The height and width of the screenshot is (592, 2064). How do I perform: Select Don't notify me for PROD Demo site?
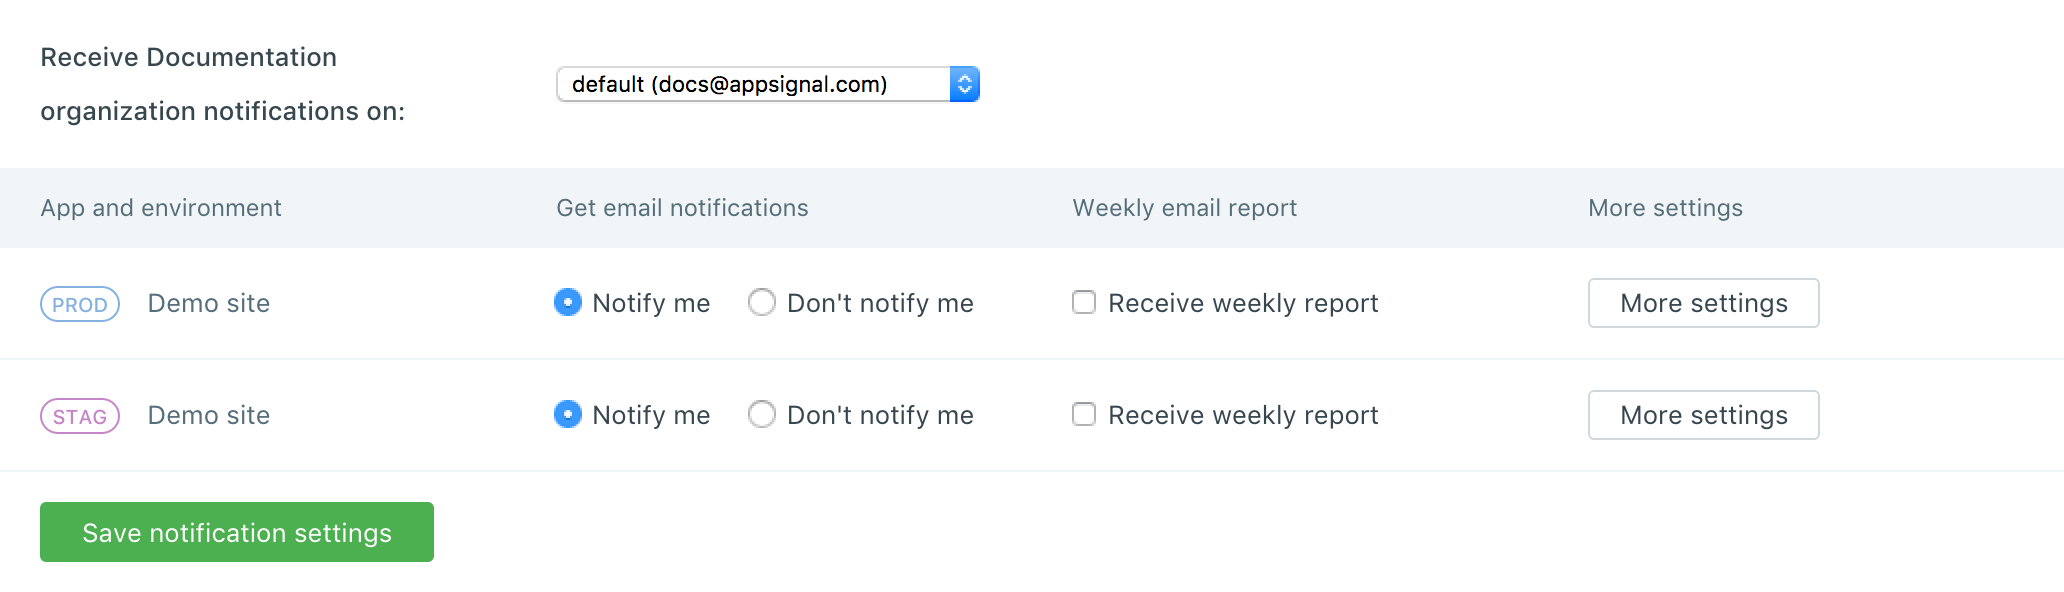pos(762,302)
